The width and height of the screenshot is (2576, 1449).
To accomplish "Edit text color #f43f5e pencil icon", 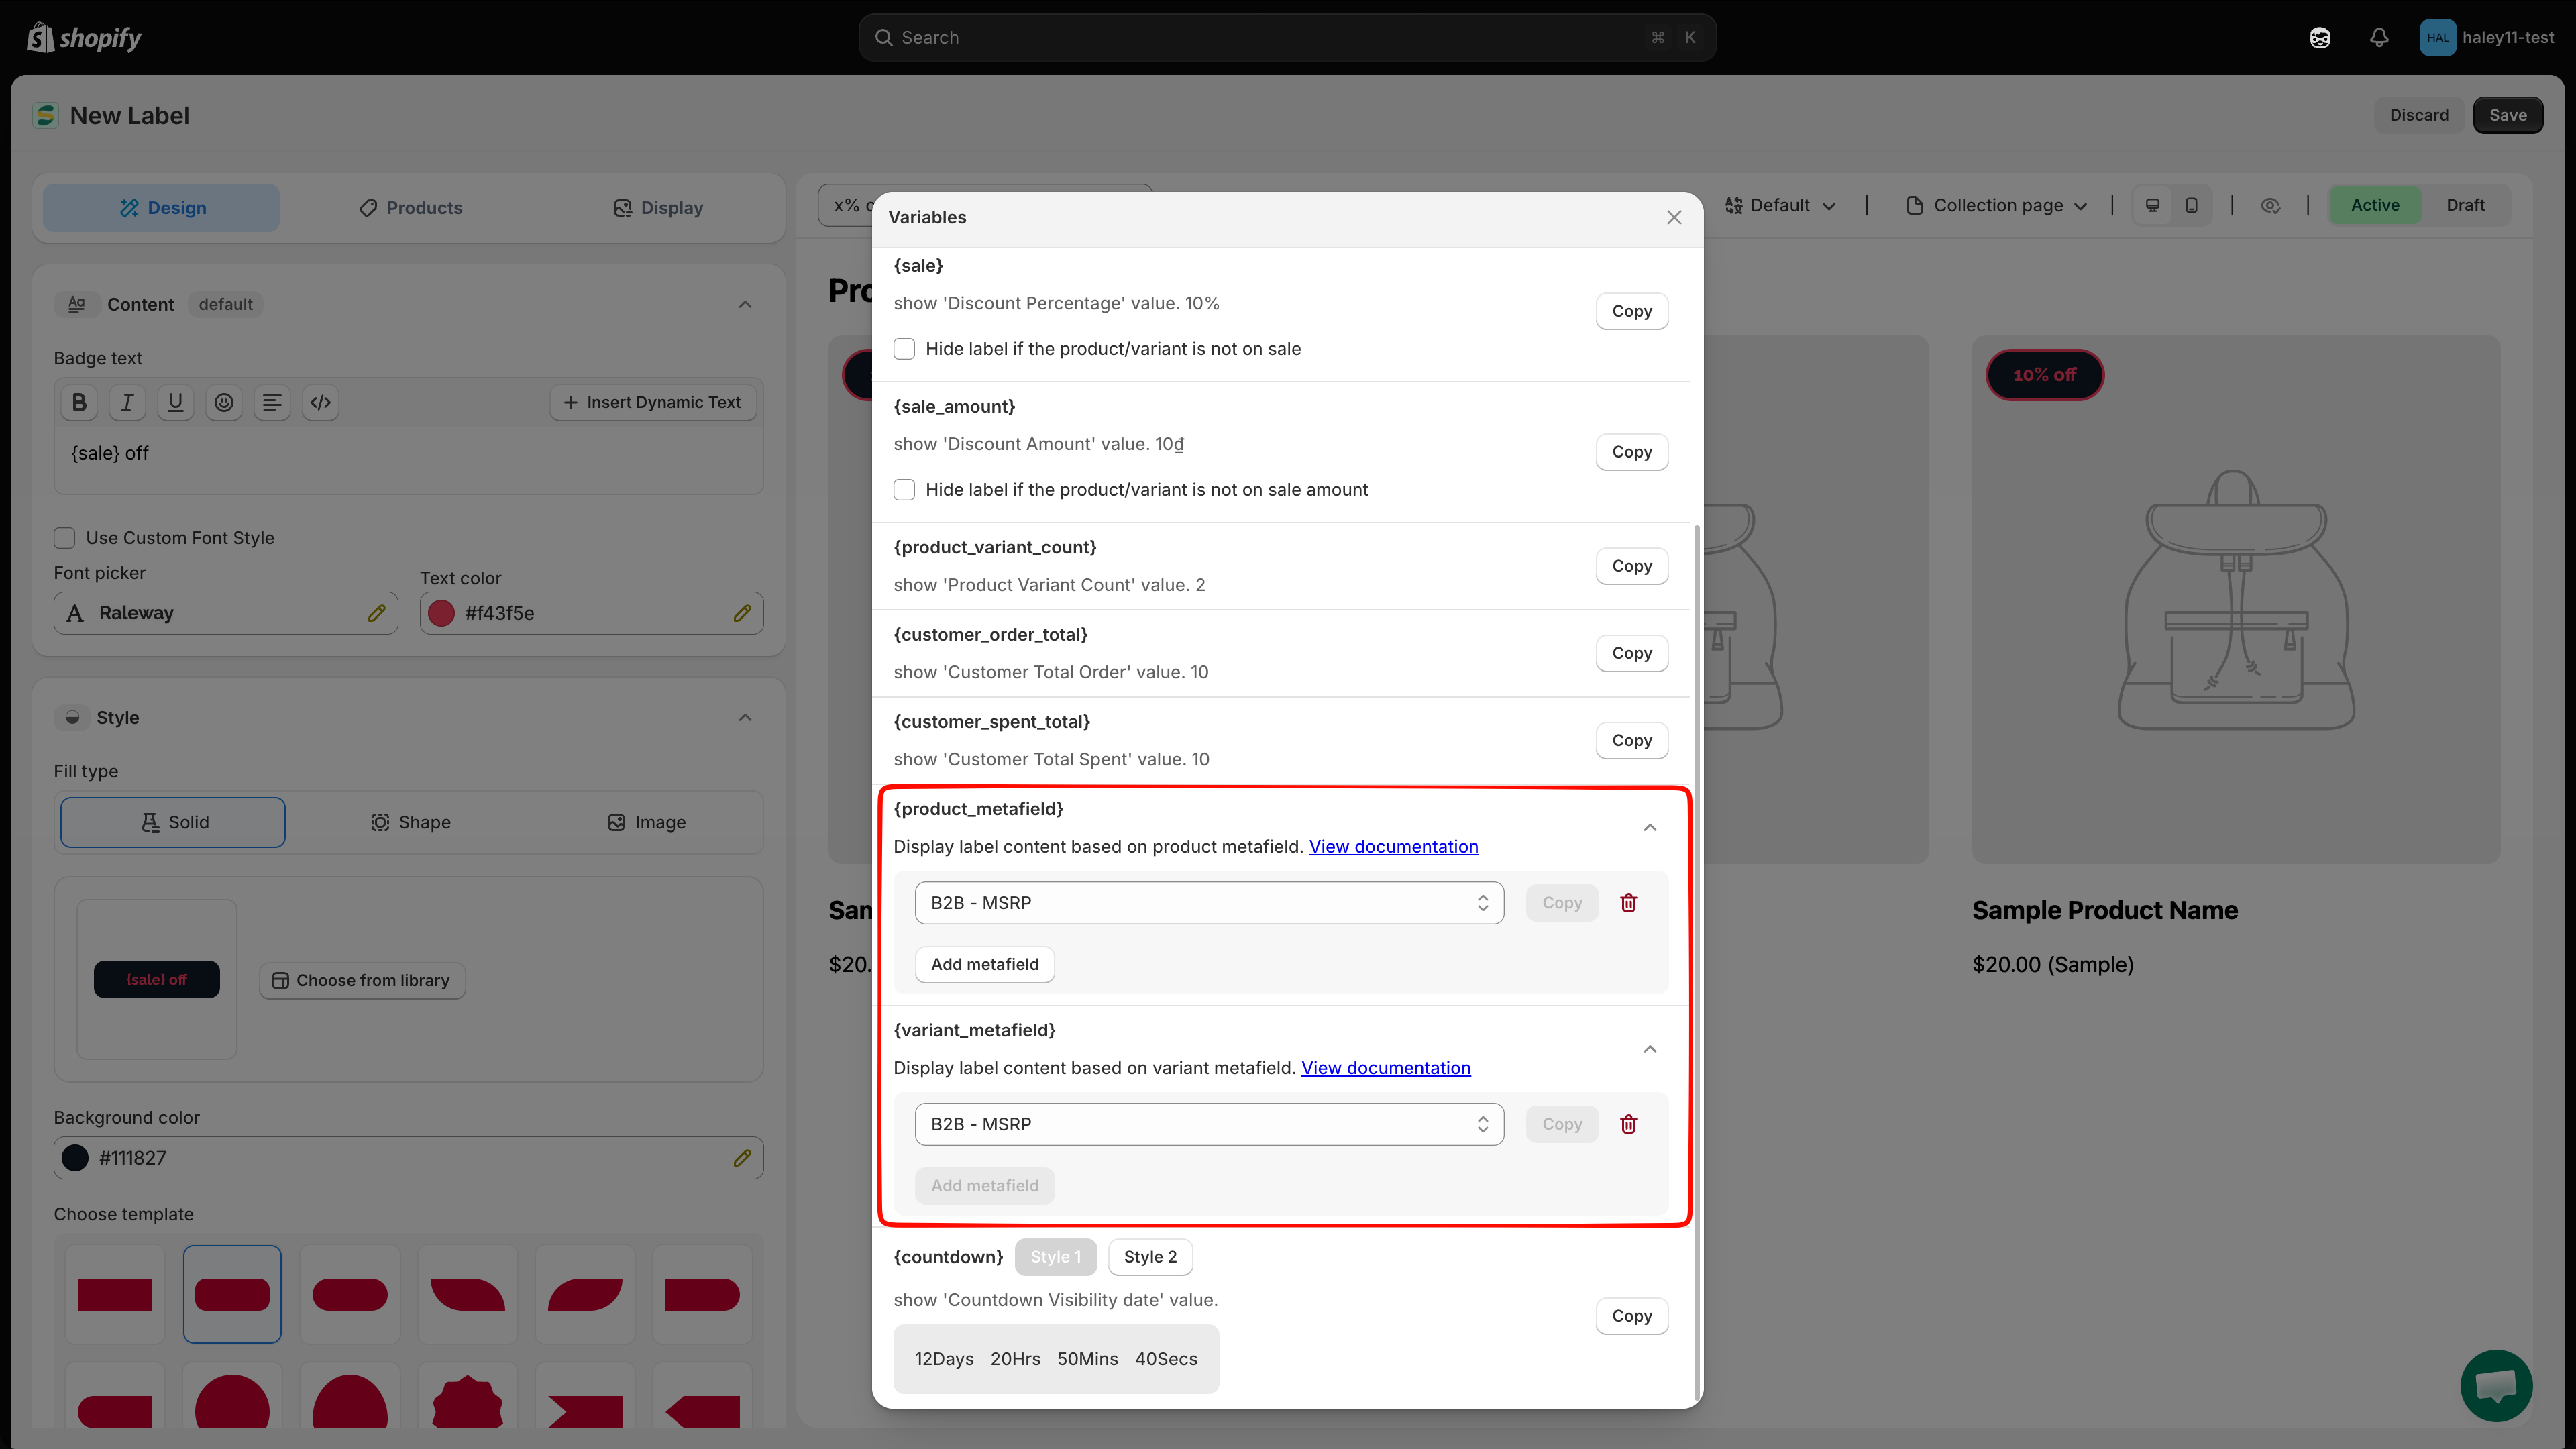I will [x=742, y=613].
